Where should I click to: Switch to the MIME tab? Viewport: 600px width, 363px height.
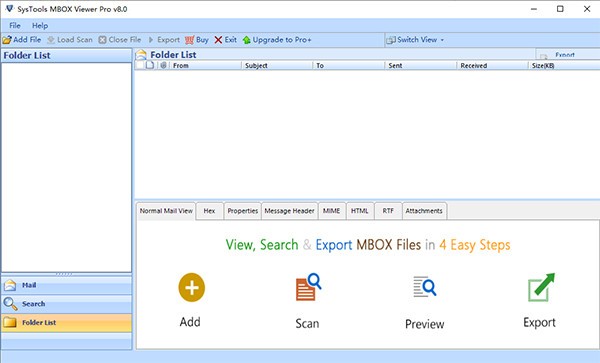(331, 211)
